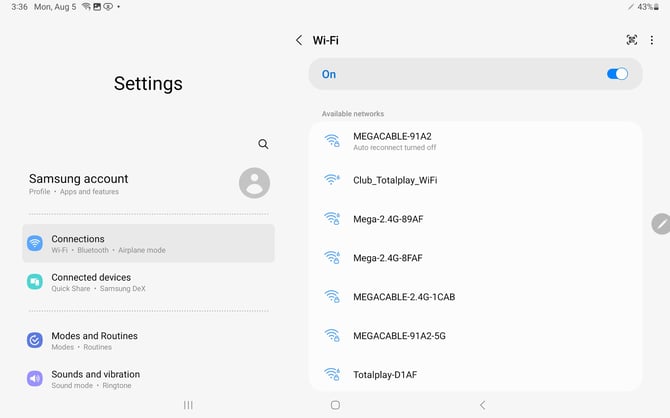Connect to MEGACABLE-91A2 network
670x418 pixels.
tap(475, 141)
